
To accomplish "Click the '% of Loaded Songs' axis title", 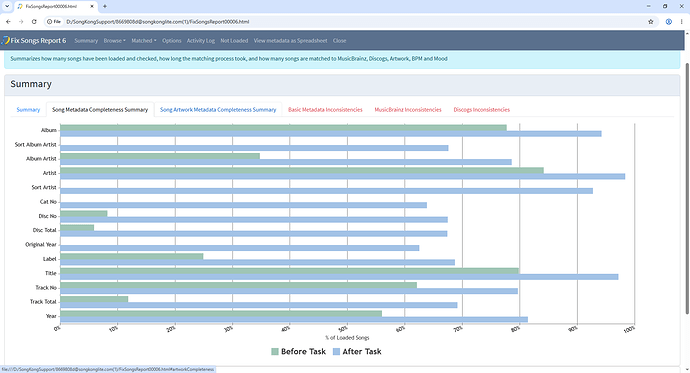I will tap(347, 338).
